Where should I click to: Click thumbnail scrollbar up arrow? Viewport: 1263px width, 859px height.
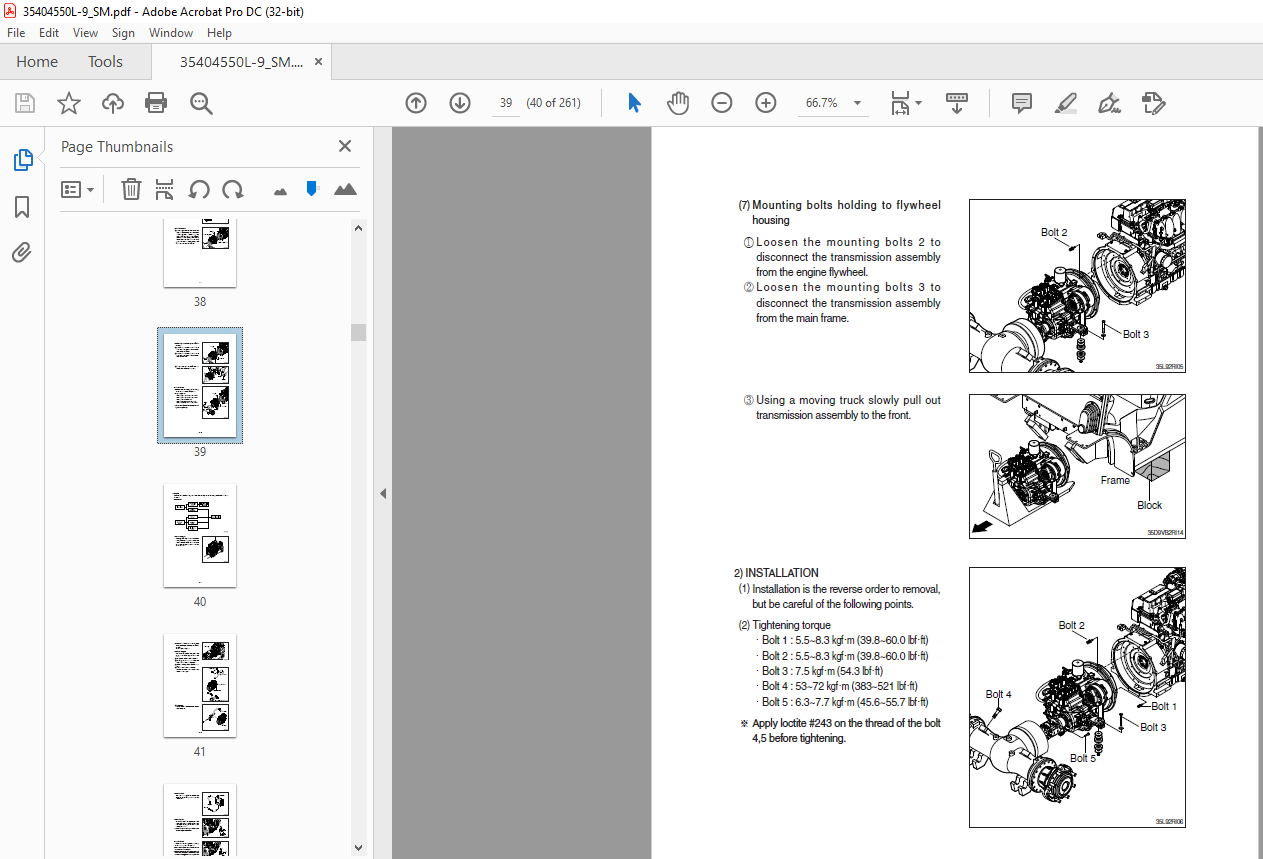click(358, 227)
